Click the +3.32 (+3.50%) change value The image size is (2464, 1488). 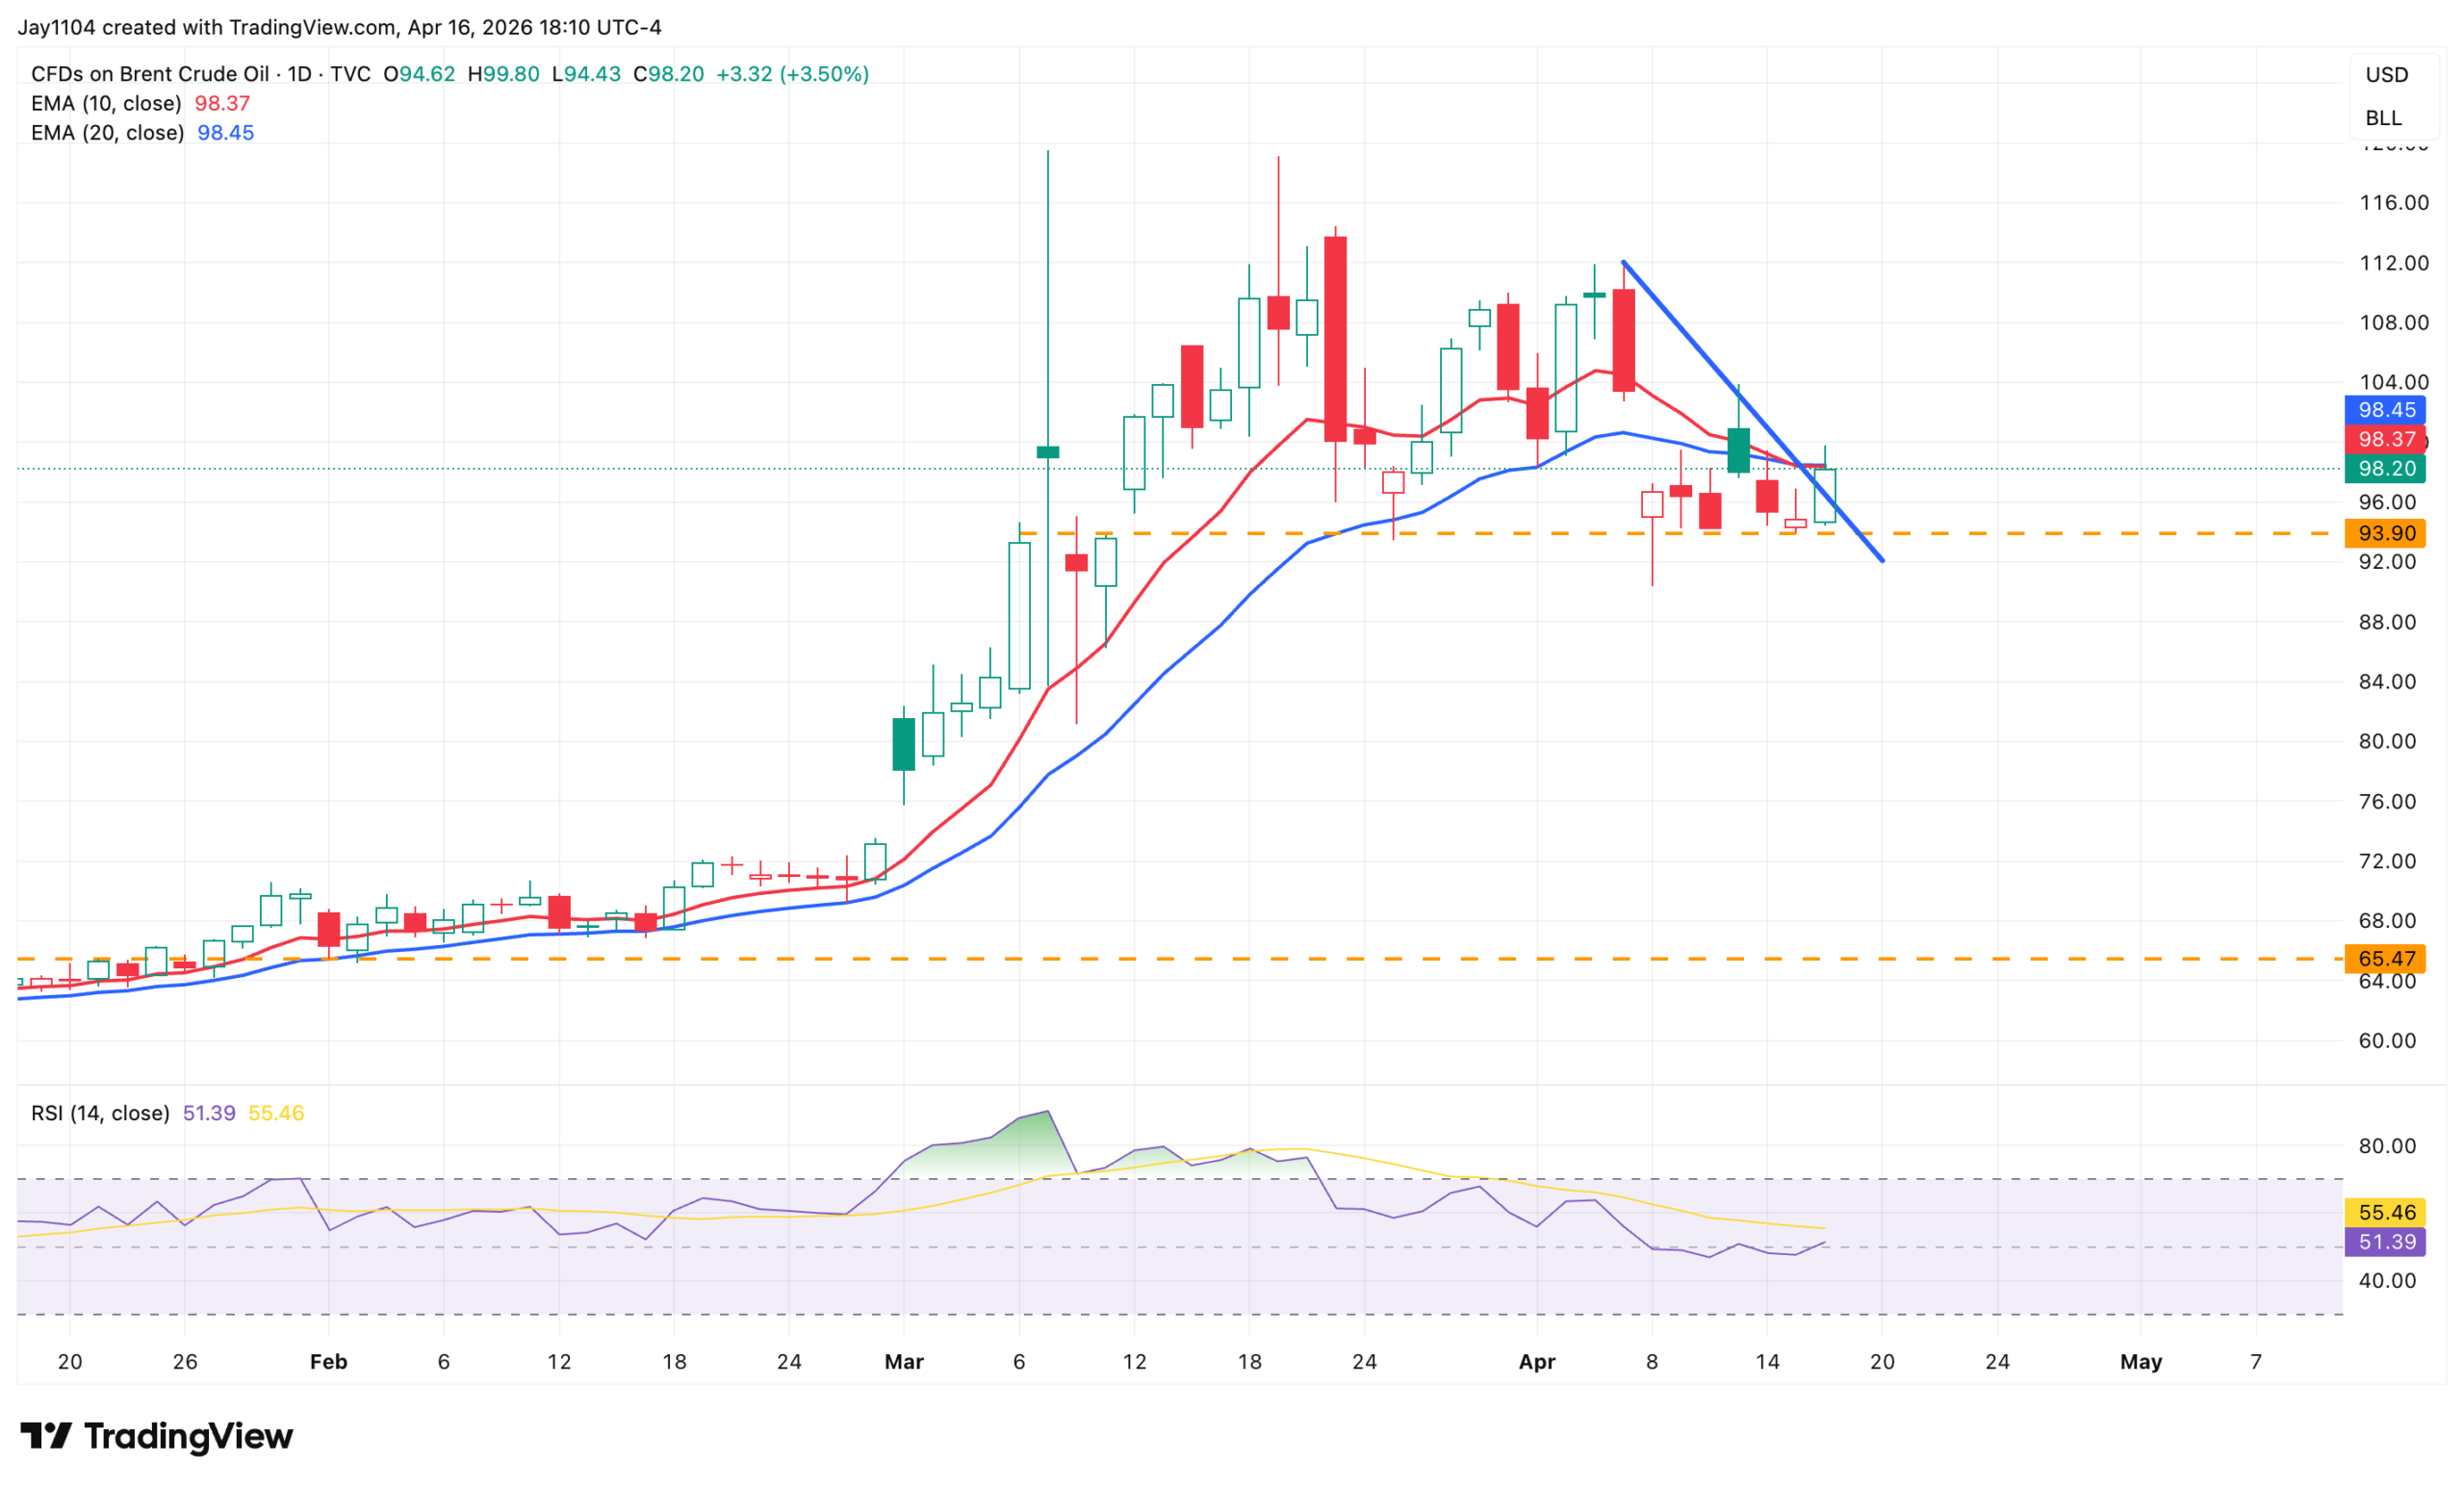click(792, 74)
